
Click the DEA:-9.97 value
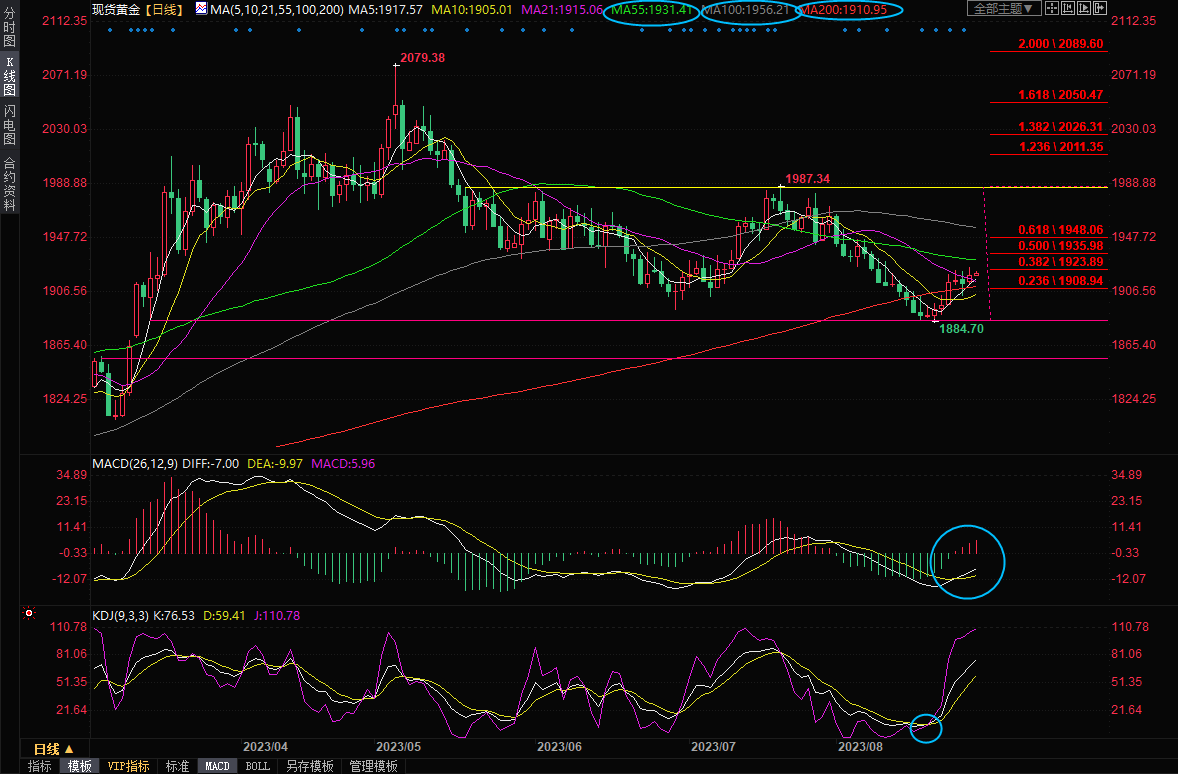[275, 464]
